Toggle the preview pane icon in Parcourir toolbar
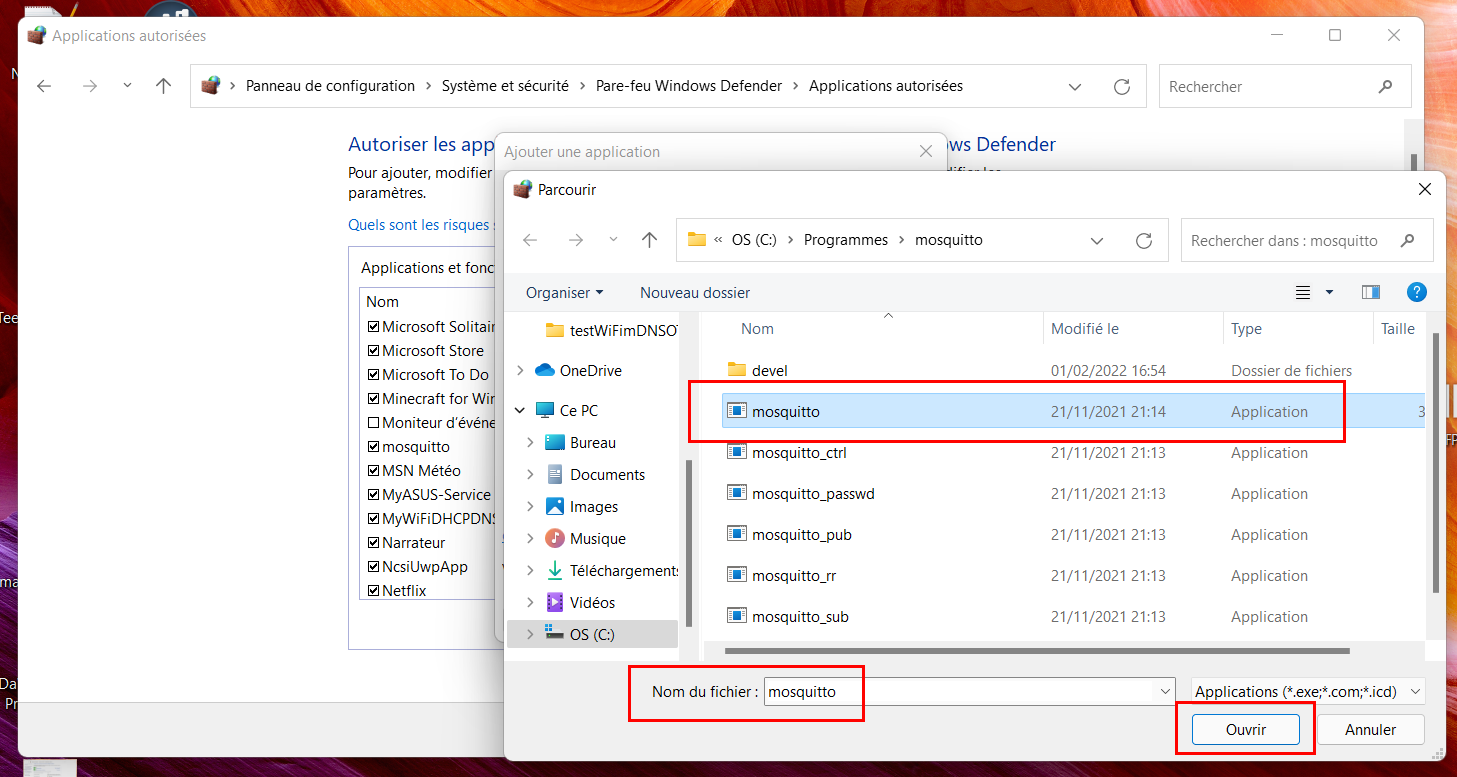 click(1371, 292)
